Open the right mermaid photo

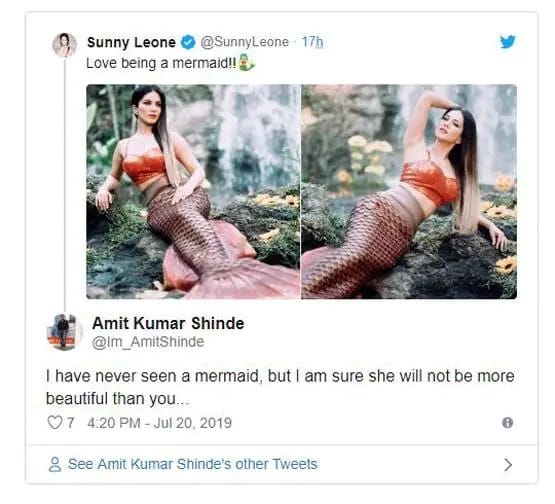[x=409, y=191]
